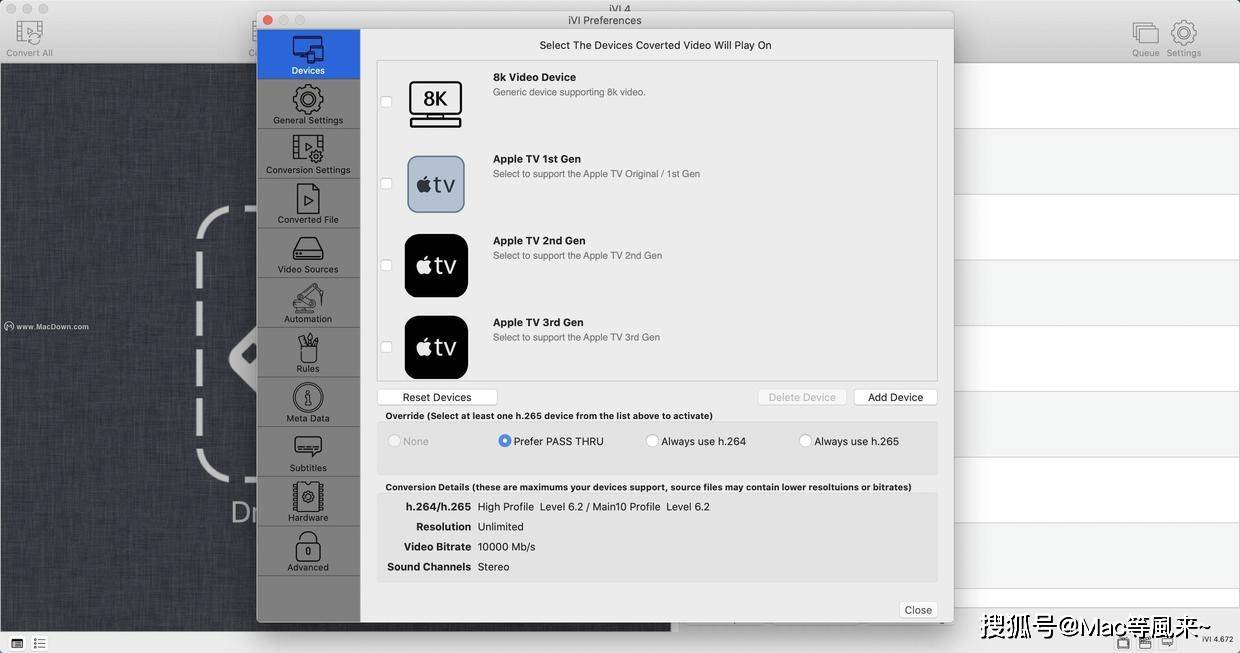Check the Apple TV 1st Gen device

click(386, 184)
